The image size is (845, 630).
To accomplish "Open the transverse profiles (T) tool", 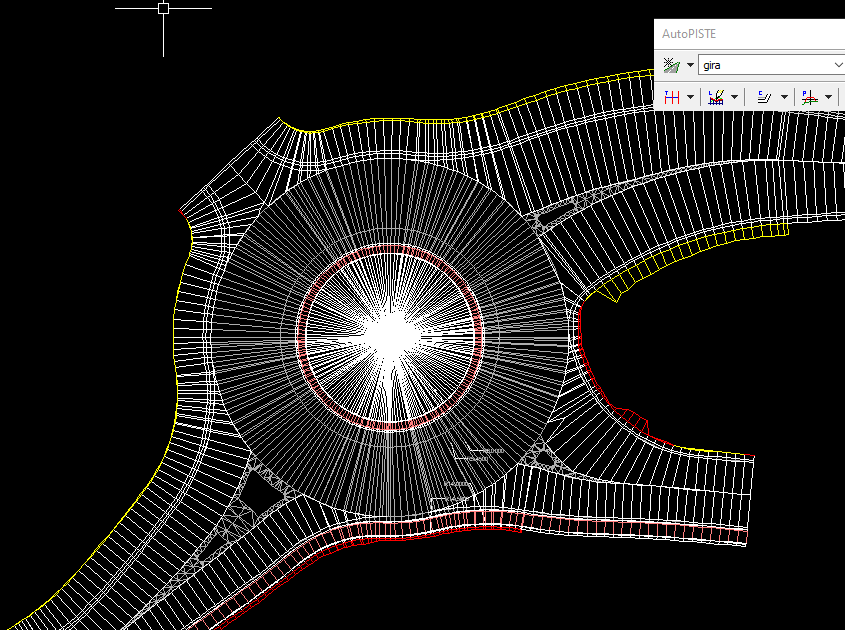I will coord(672,97).
